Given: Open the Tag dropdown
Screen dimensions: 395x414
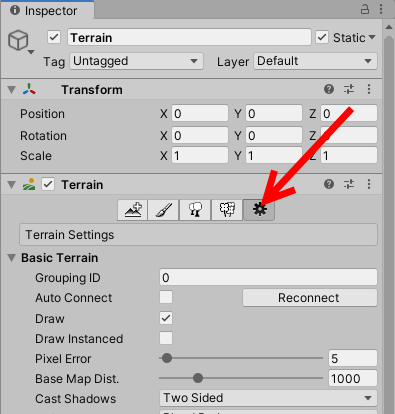Looking at the screenshot, I should [136, 61].
